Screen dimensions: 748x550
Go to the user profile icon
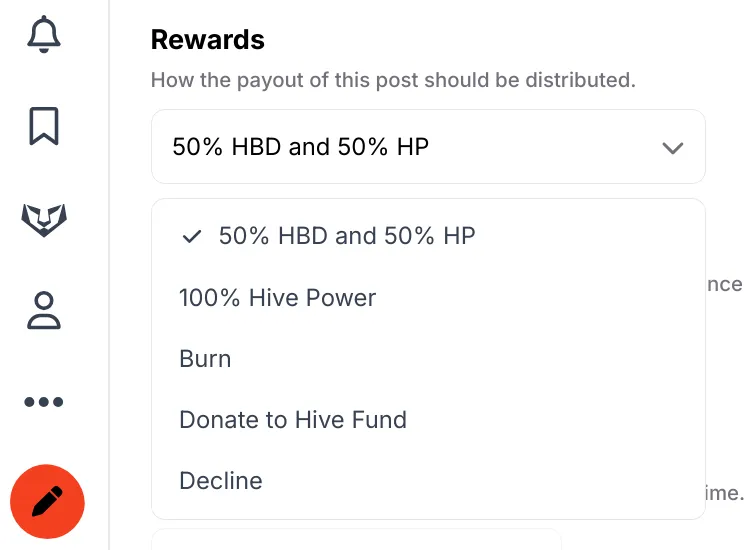tap(44, 311)
